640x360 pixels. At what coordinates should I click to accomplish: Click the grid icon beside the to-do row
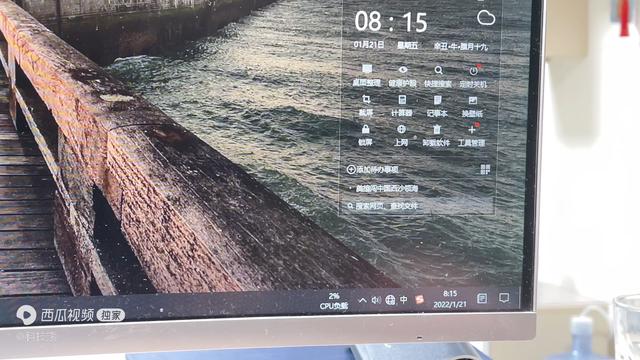485,169
